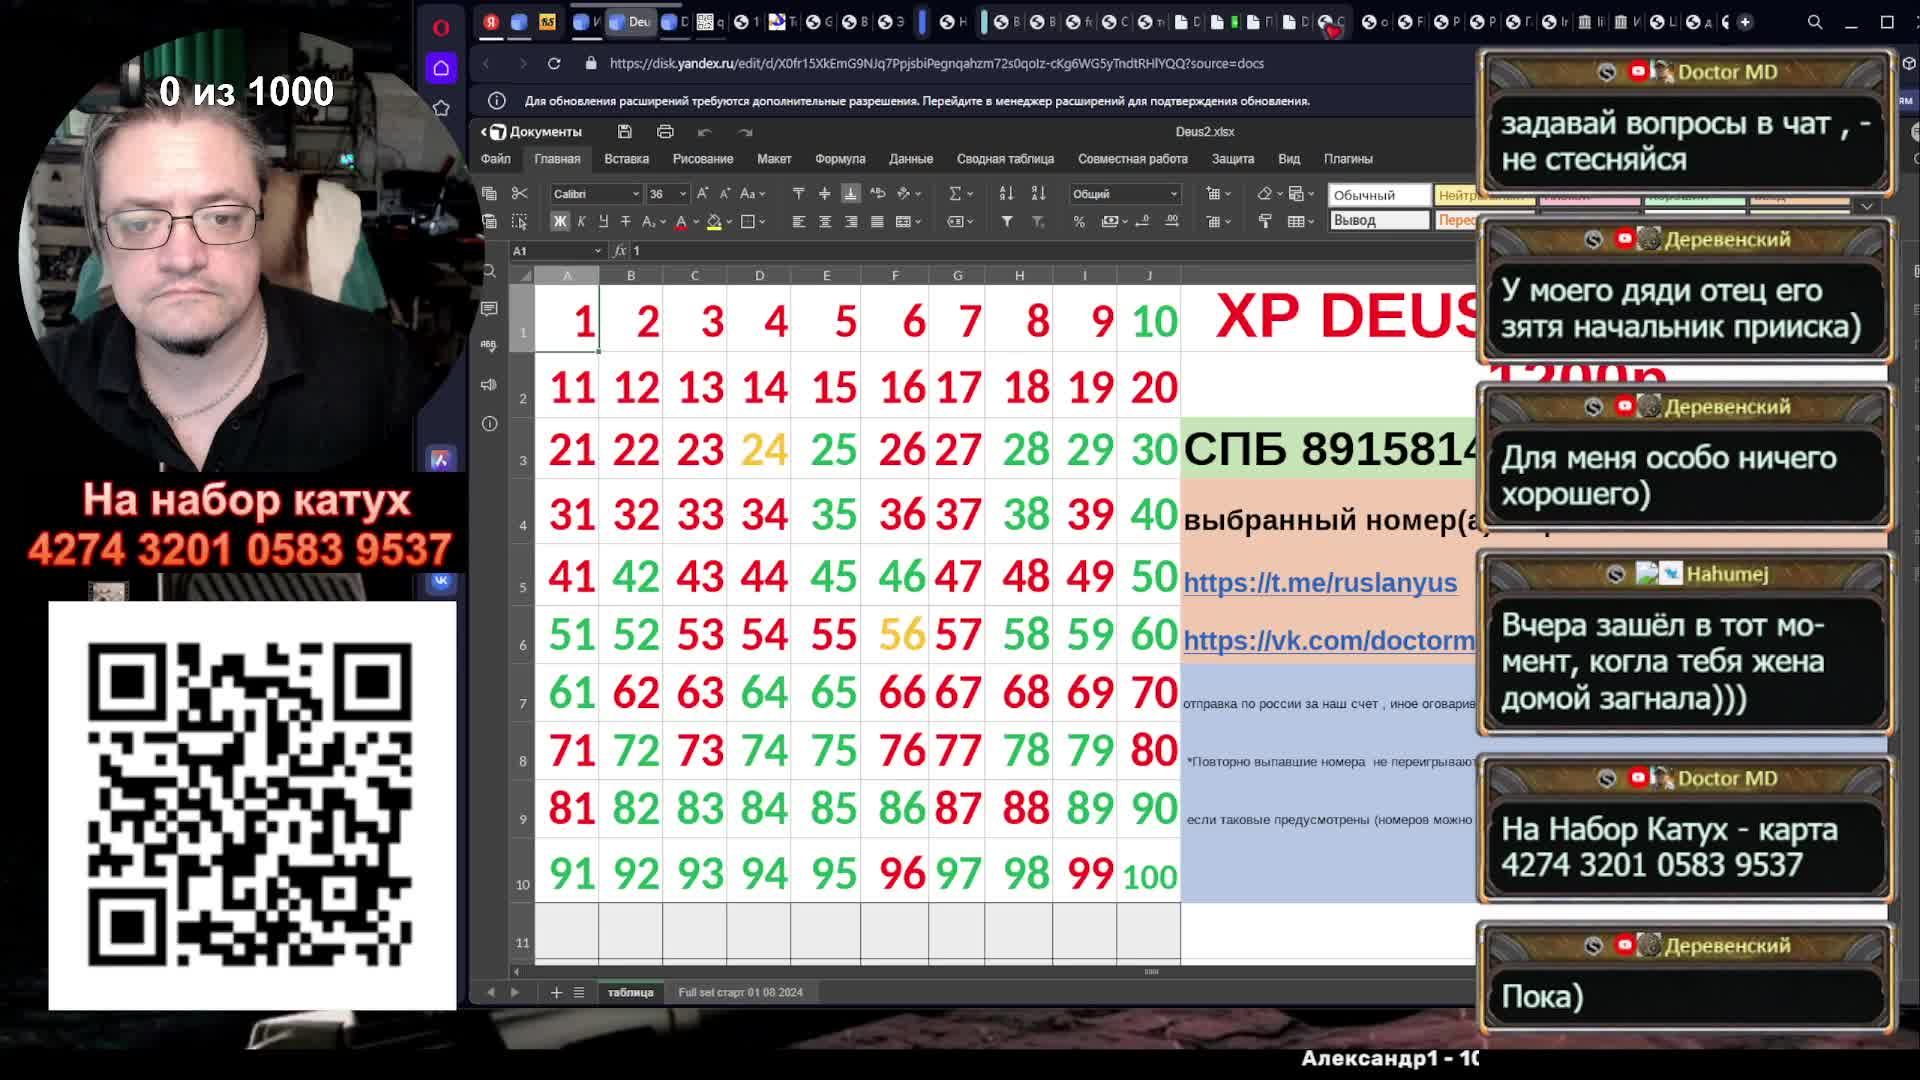Switch to the Данные tab
Viewport: 1920px width, 1080px height.
pos(910,159)
